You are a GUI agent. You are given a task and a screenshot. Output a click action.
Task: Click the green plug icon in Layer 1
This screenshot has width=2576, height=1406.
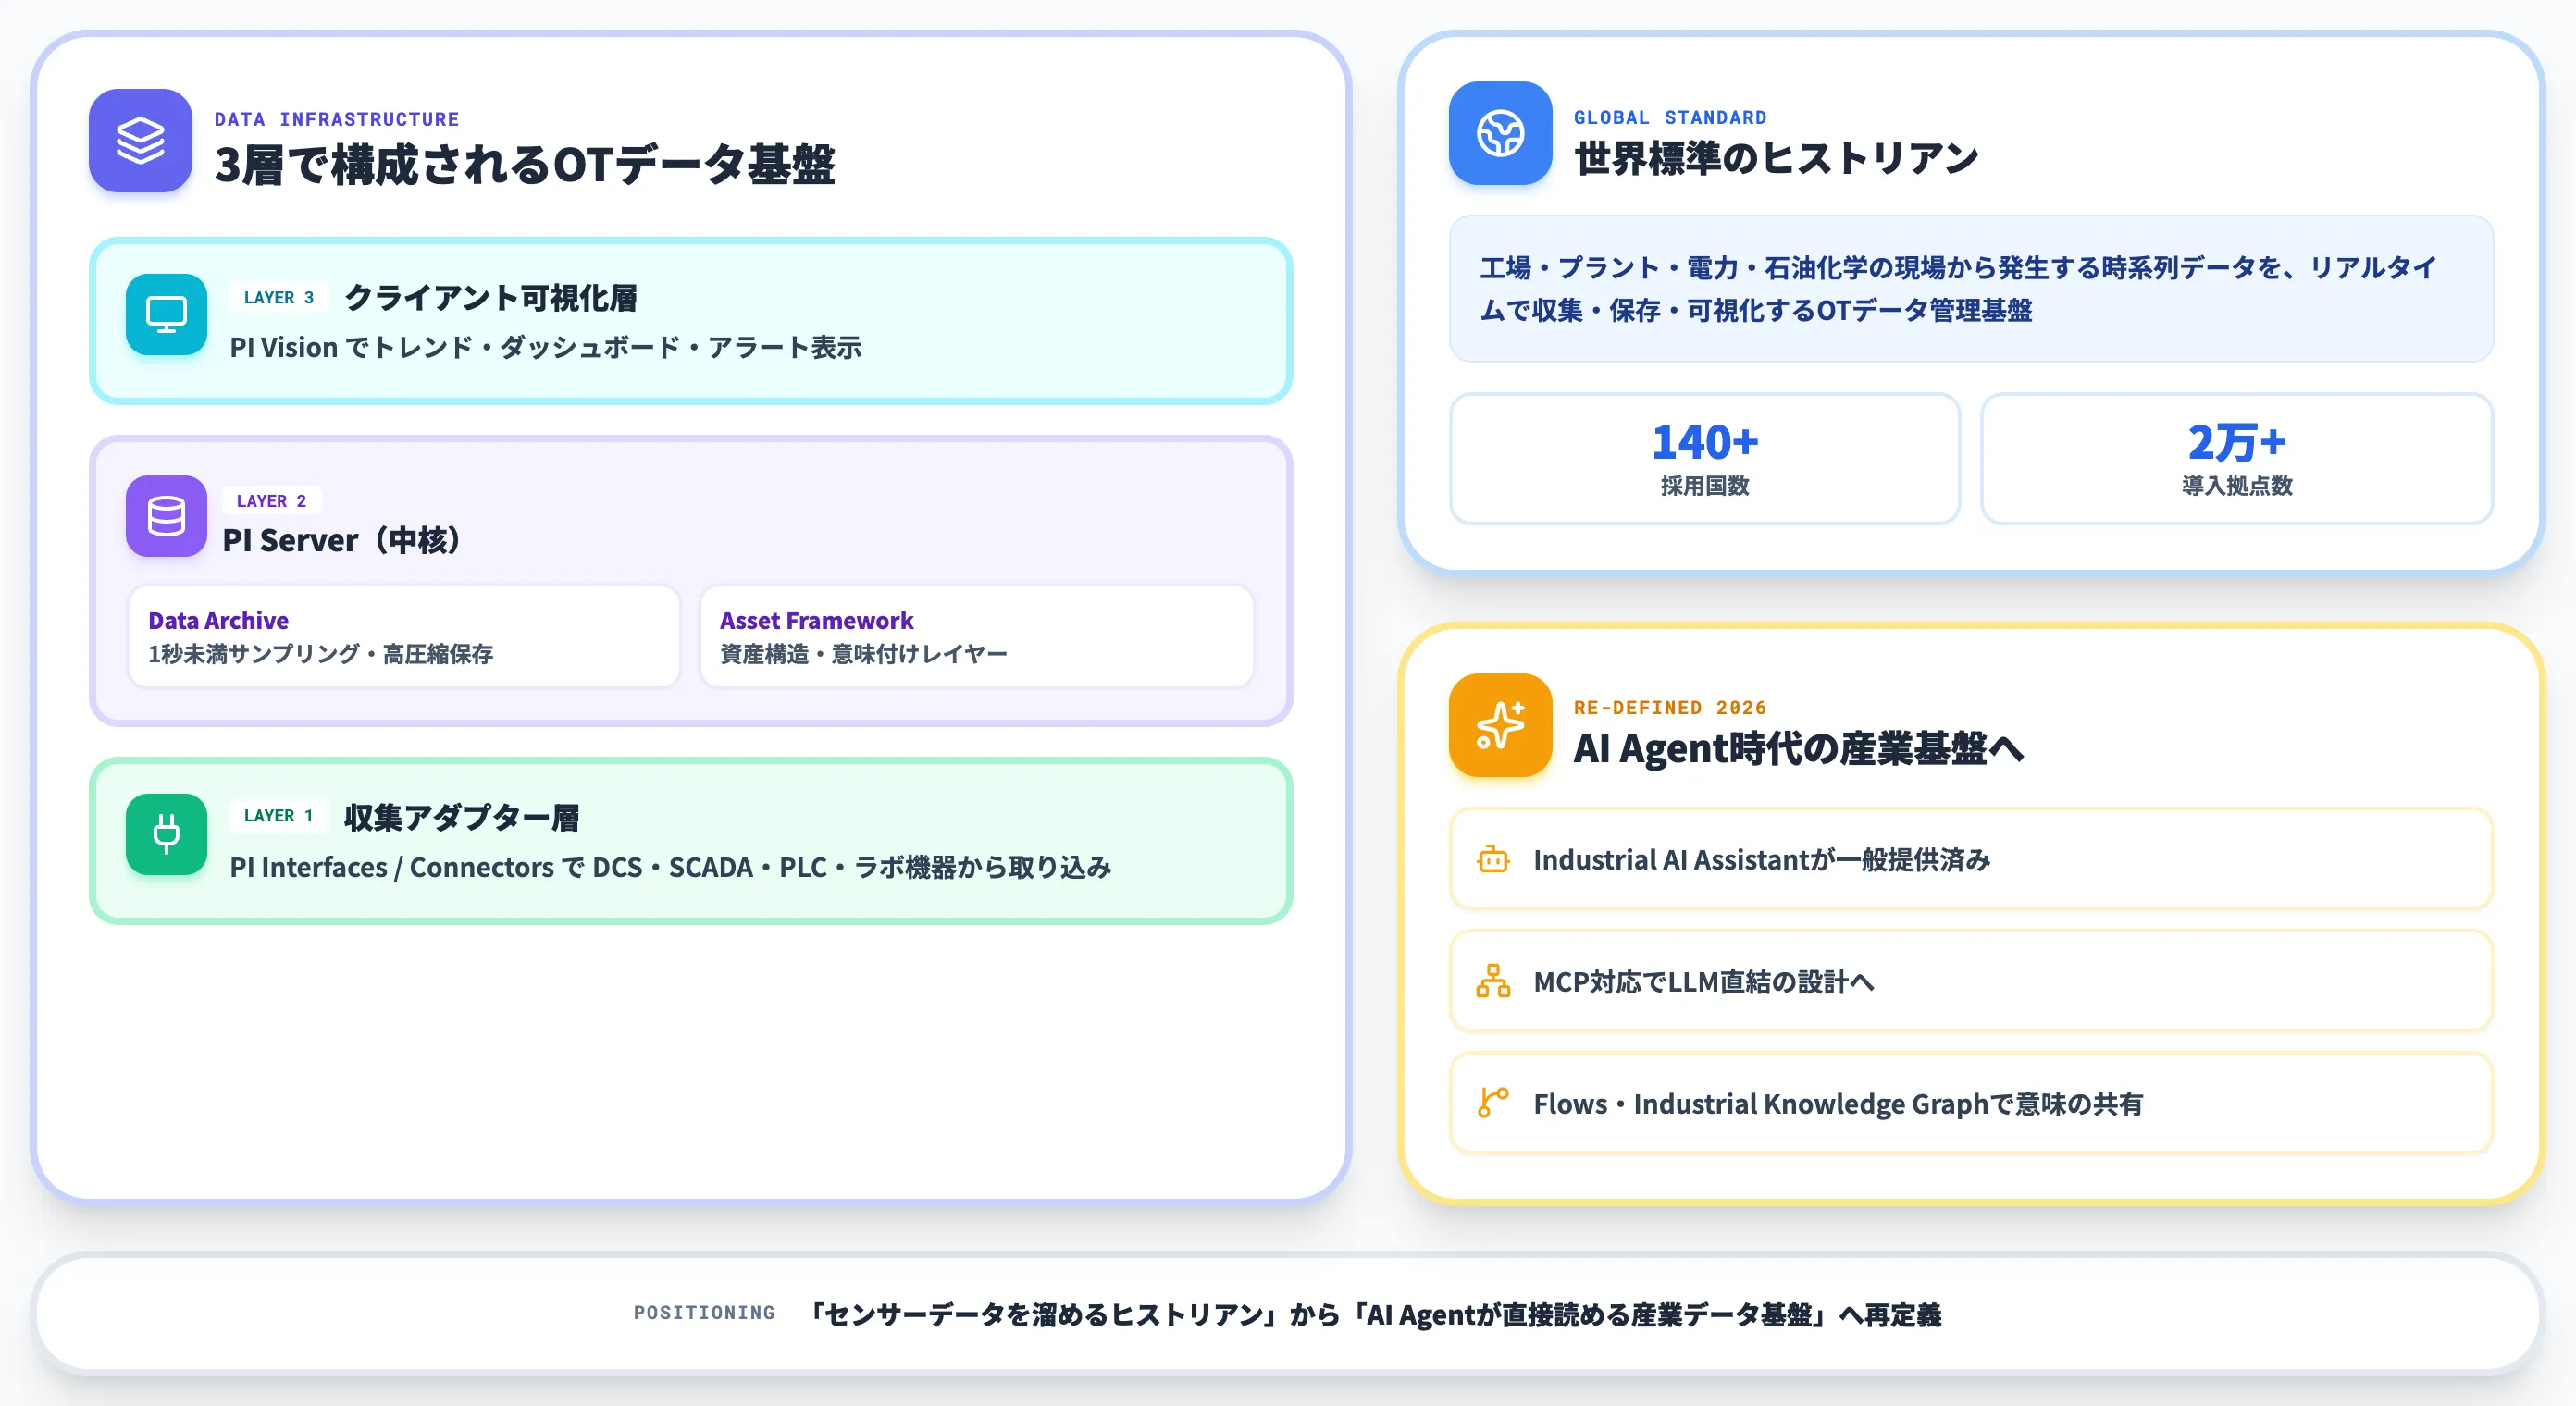[x=166, y=834]
